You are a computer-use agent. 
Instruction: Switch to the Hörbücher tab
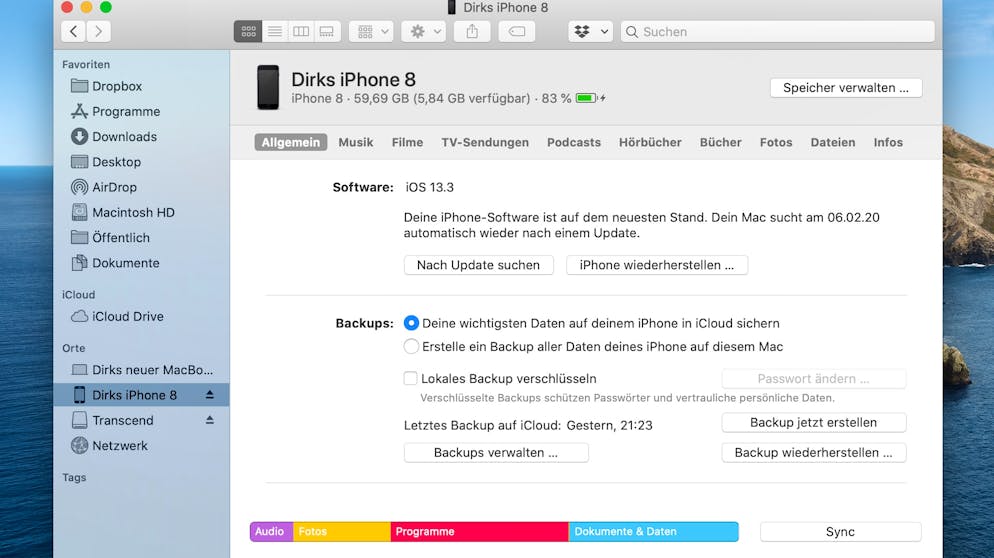point(650,142)
